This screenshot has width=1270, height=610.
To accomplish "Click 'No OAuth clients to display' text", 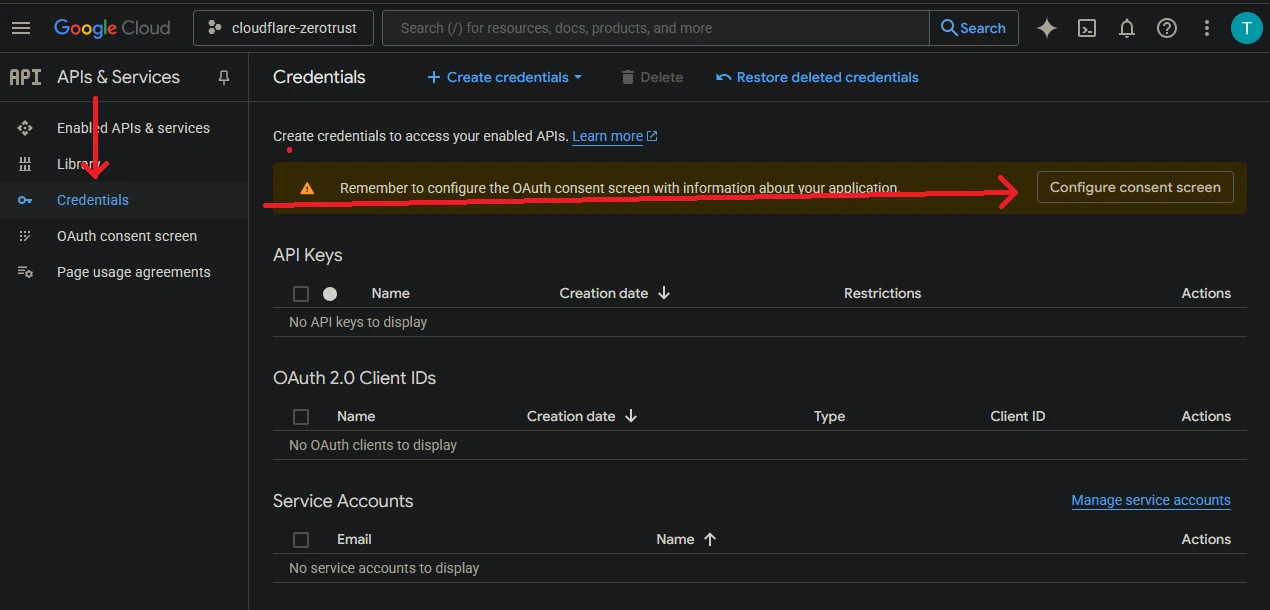I will (373, 445).
